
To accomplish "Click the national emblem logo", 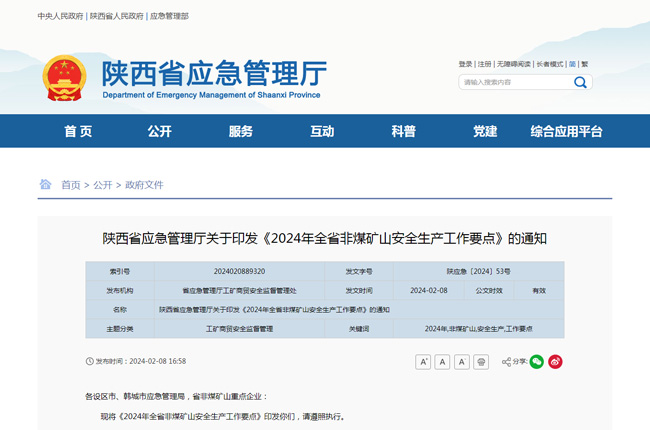I will point(65,80).
